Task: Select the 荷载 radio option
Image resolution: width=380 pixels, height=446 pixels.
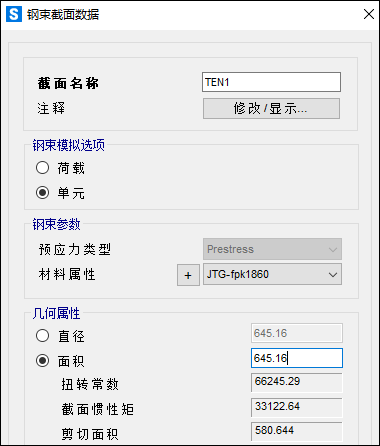Action: (x=42, y=168)
